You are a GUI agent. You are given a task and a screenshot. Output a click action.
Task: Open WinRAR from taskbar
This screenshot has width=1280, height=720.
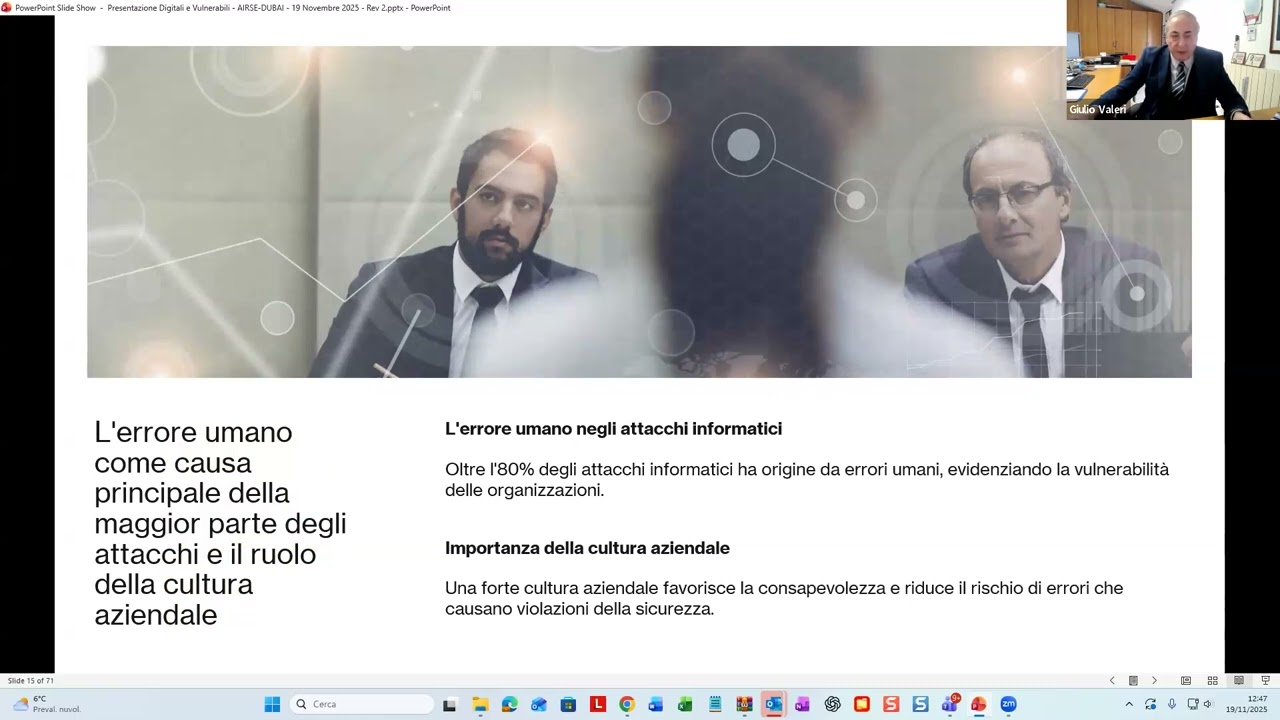(x=744, y=704)
